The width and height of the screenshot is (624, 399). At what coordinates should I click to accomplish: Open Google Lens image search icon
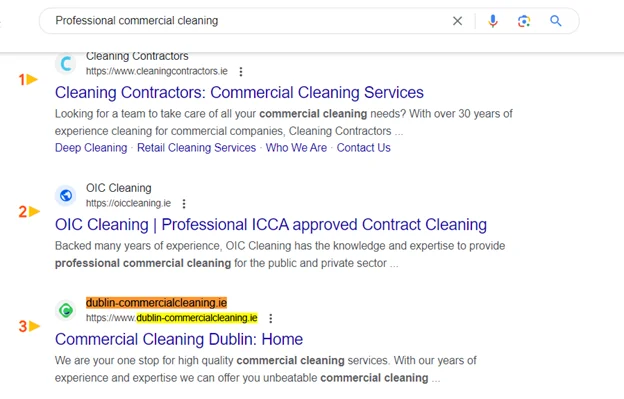(x=524, y=21)
